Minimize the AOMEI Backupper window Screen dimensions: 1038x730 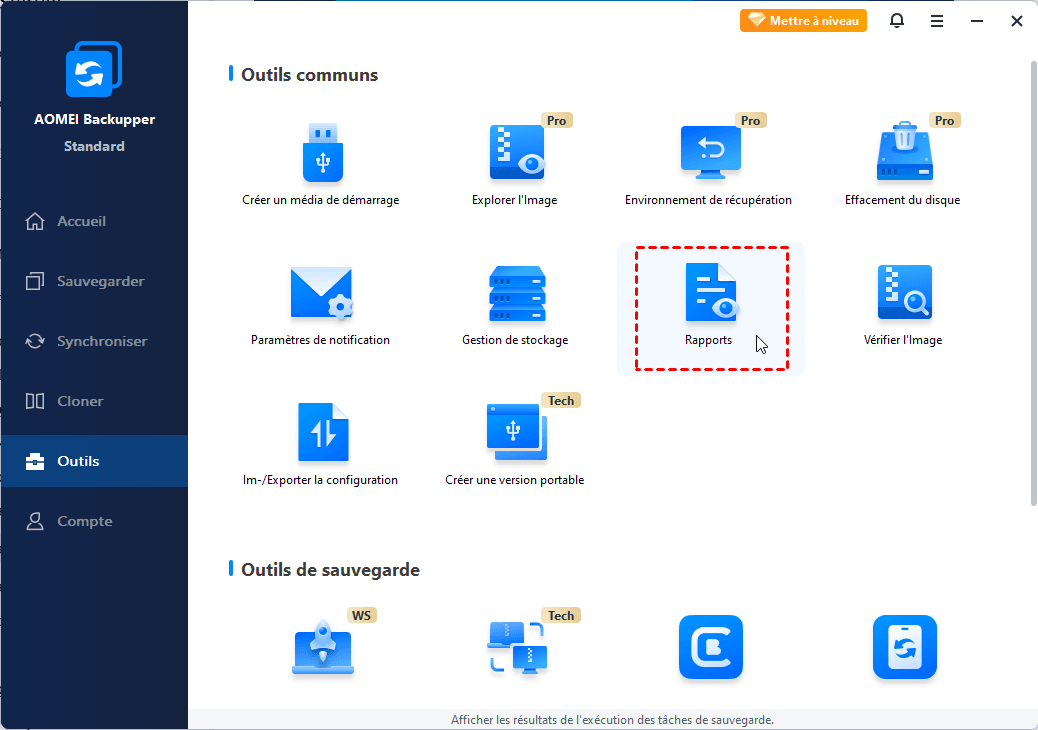coord(976,21)
